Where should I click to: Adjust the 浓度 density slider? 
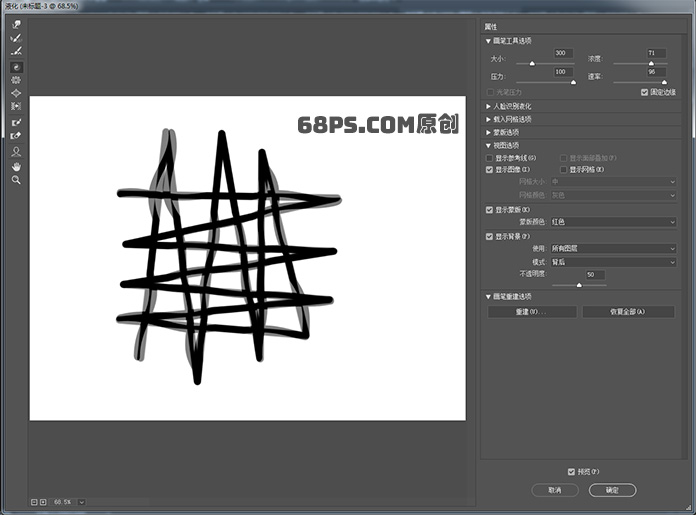(x=651, y=64)
